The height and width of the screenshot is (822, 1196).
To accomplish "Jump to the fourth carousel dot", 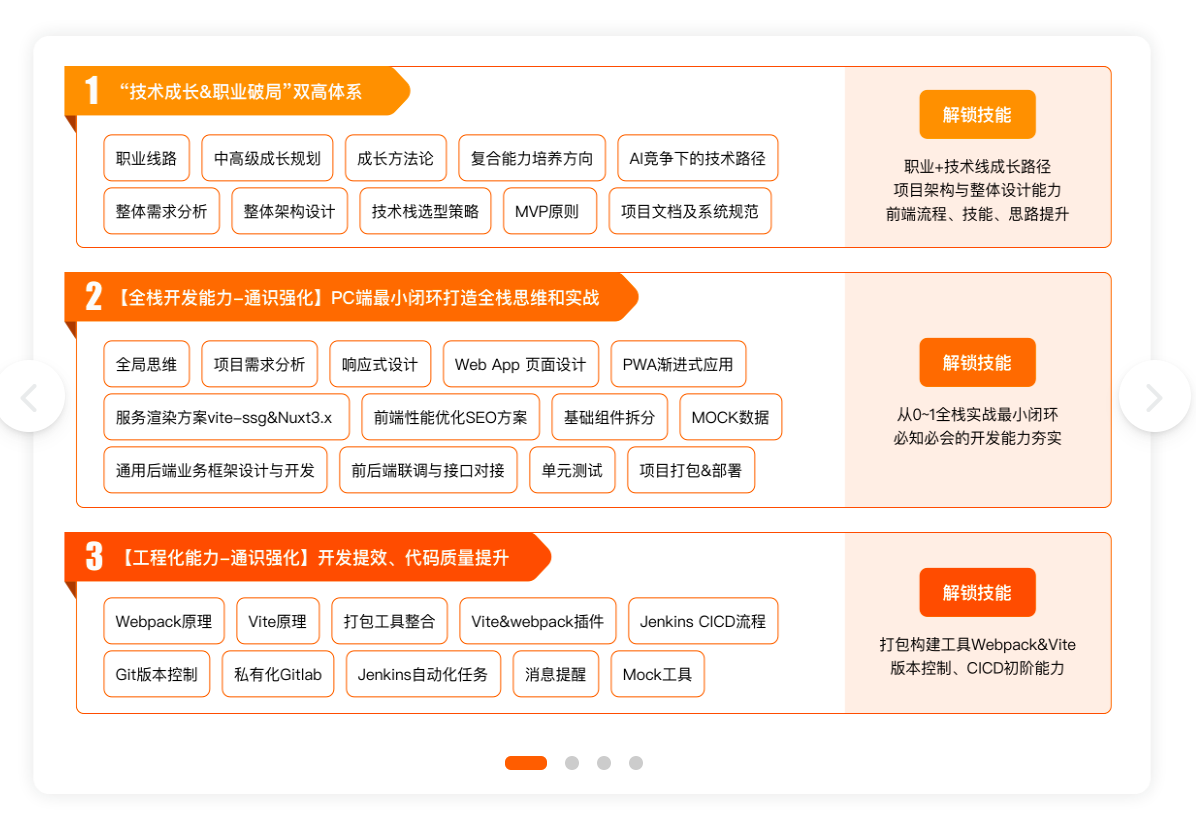I will tap(636, 763).
